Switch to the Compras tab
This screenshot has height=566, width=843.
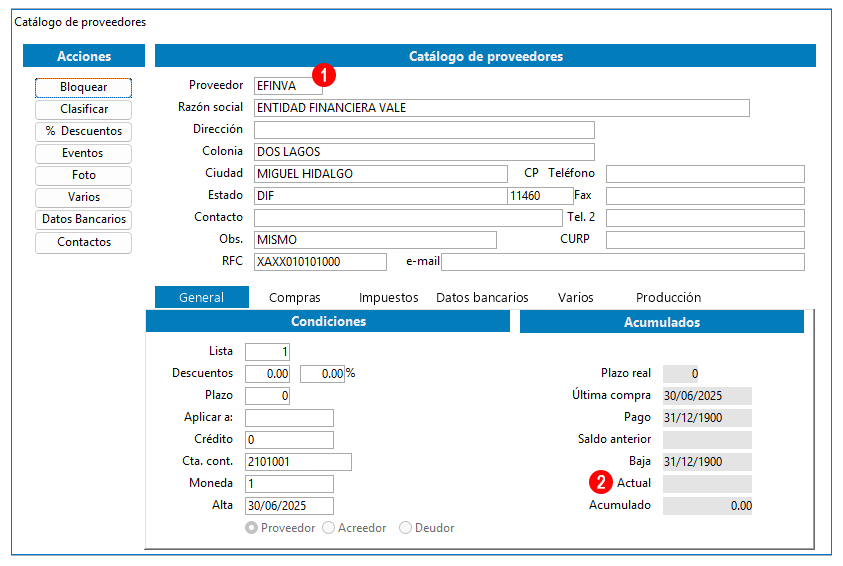(295, 297)
